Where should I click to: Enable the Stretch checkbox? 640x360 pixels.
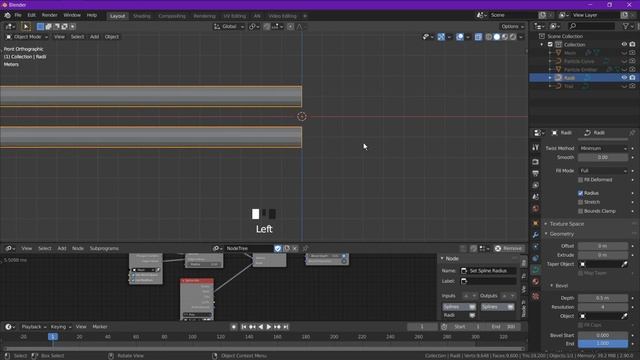tap(580, 202)
